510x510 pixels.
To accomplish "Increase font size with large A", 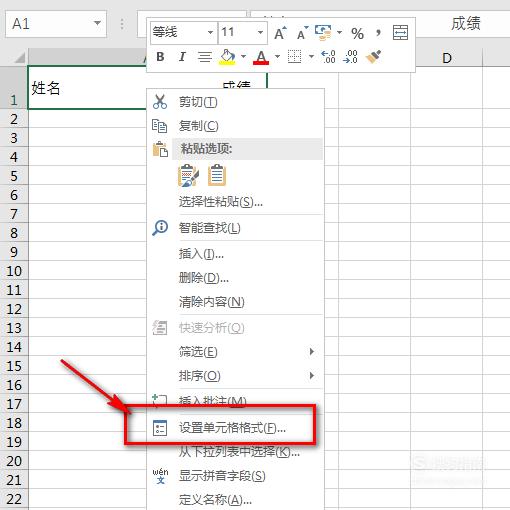I will click(280, 33).
